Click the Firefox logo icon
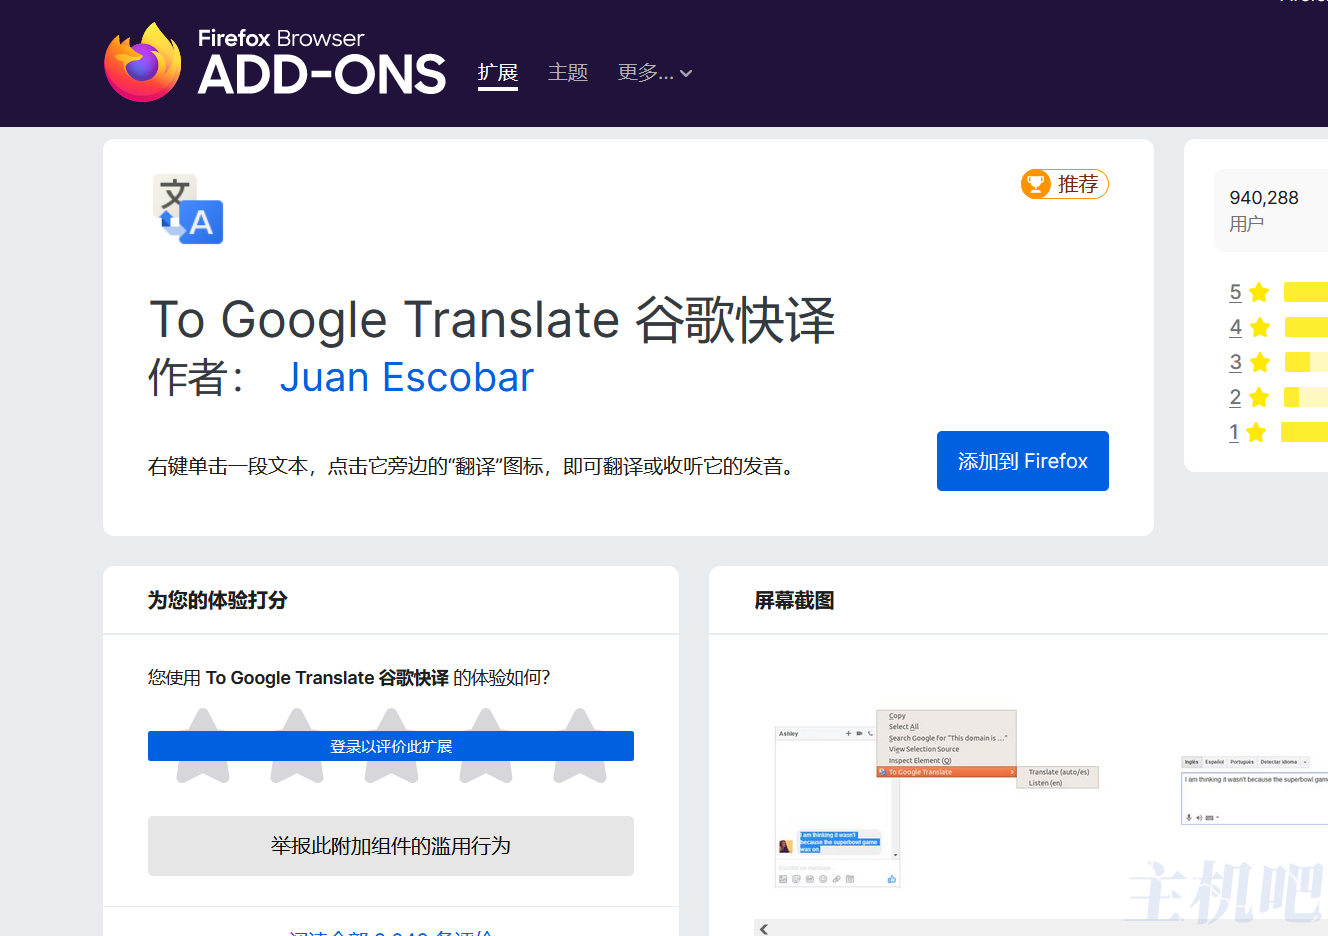Screen dimensions: 1328x936 (x=143, y=62)
